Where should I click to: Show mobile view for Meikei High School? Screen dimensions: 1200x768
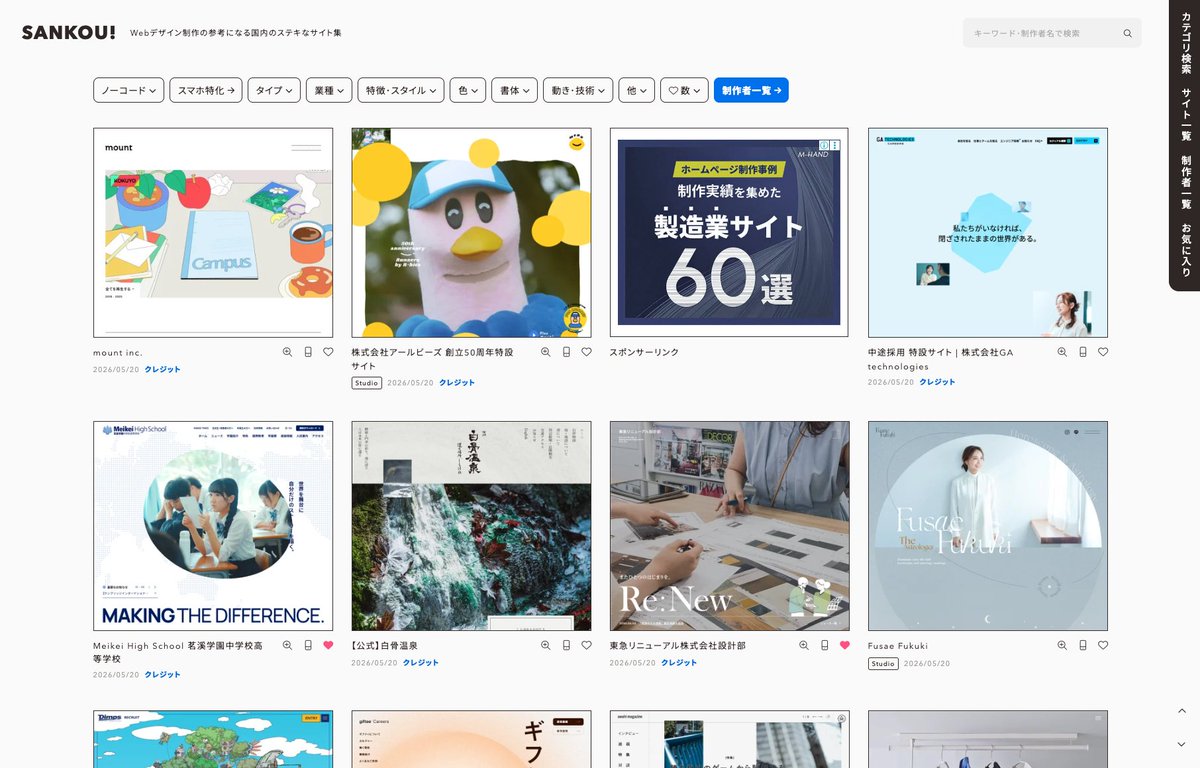308,645
